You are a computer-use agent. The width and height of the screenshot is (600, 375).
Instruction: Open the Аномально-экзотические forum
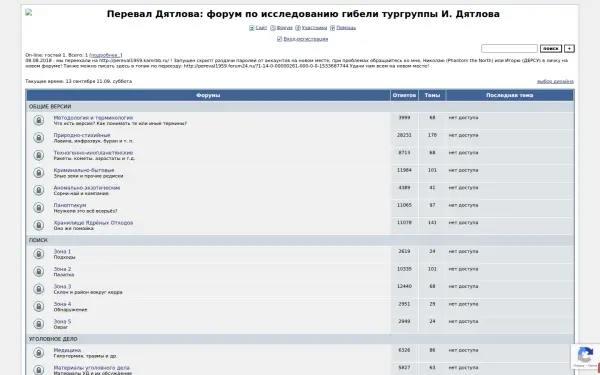[87, 188]
